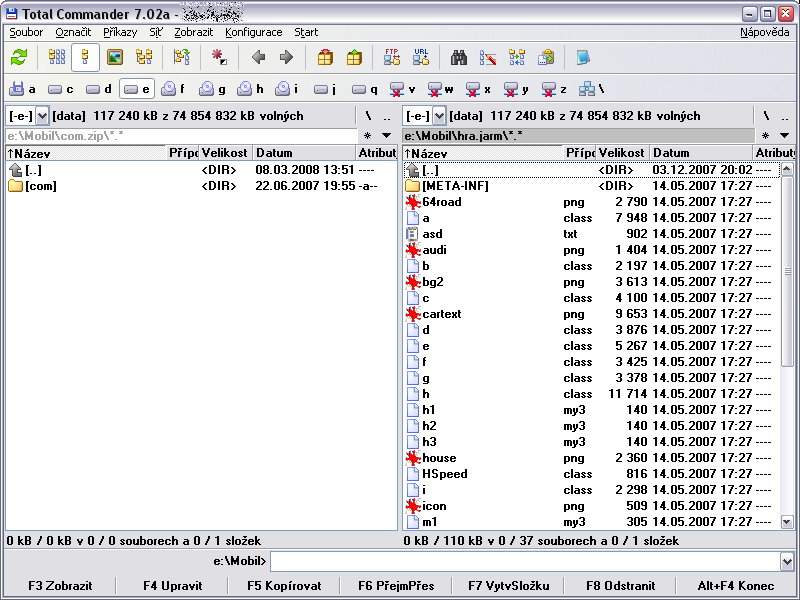Select the cartext png file
Image resolution: width=800 pixels, height=600 pixels.
592,314
